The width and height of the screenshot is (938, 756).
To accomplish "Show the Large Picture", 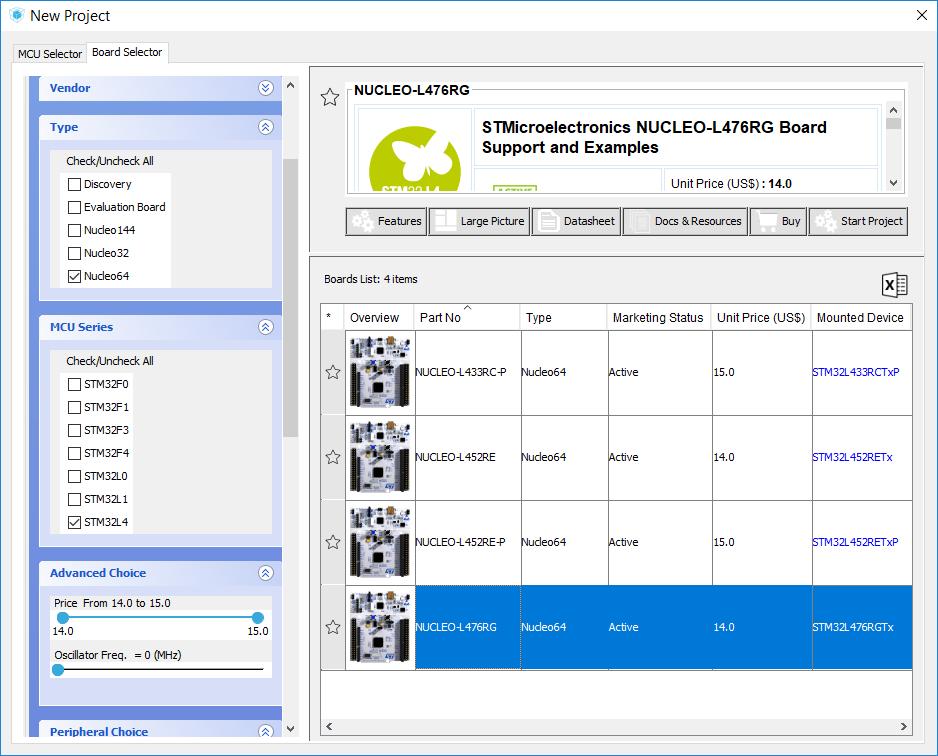I will click(479, 221).
